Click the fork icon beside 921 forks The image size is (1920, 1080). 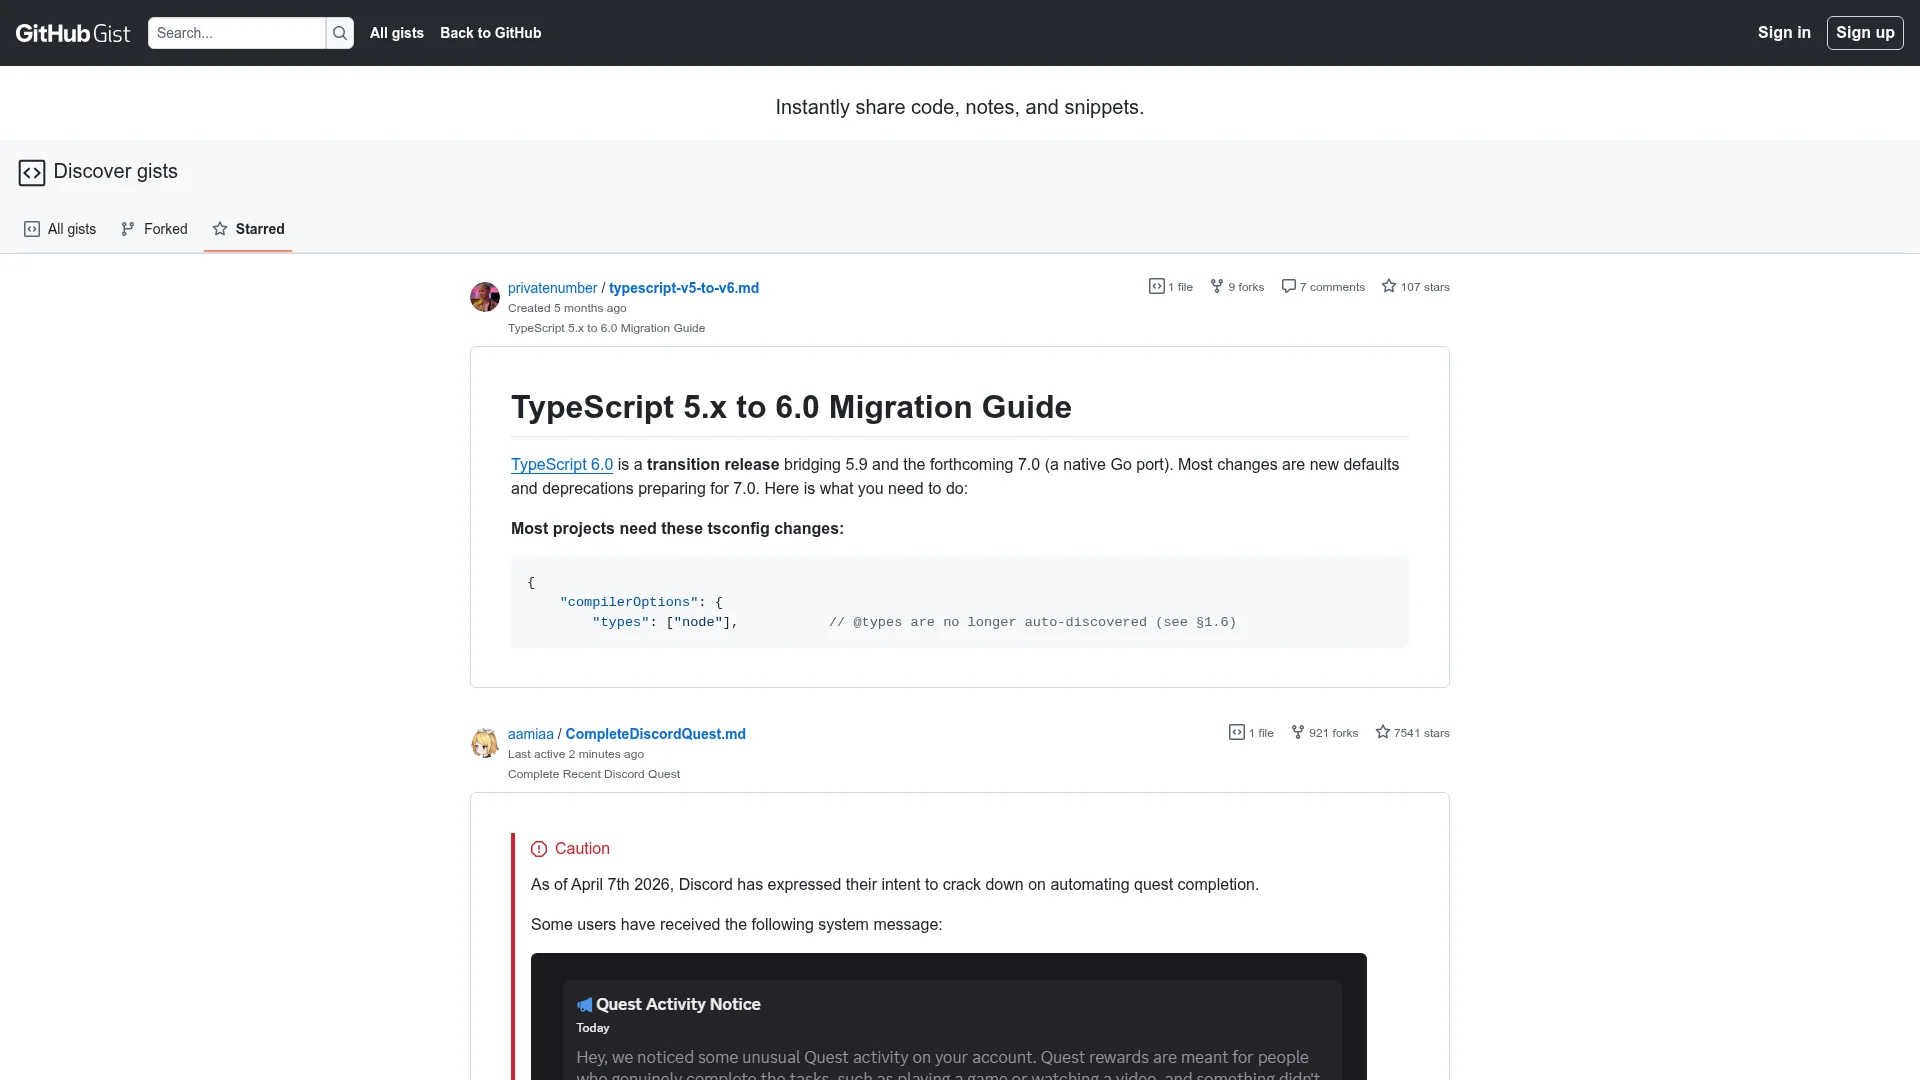pos(1298,732)
